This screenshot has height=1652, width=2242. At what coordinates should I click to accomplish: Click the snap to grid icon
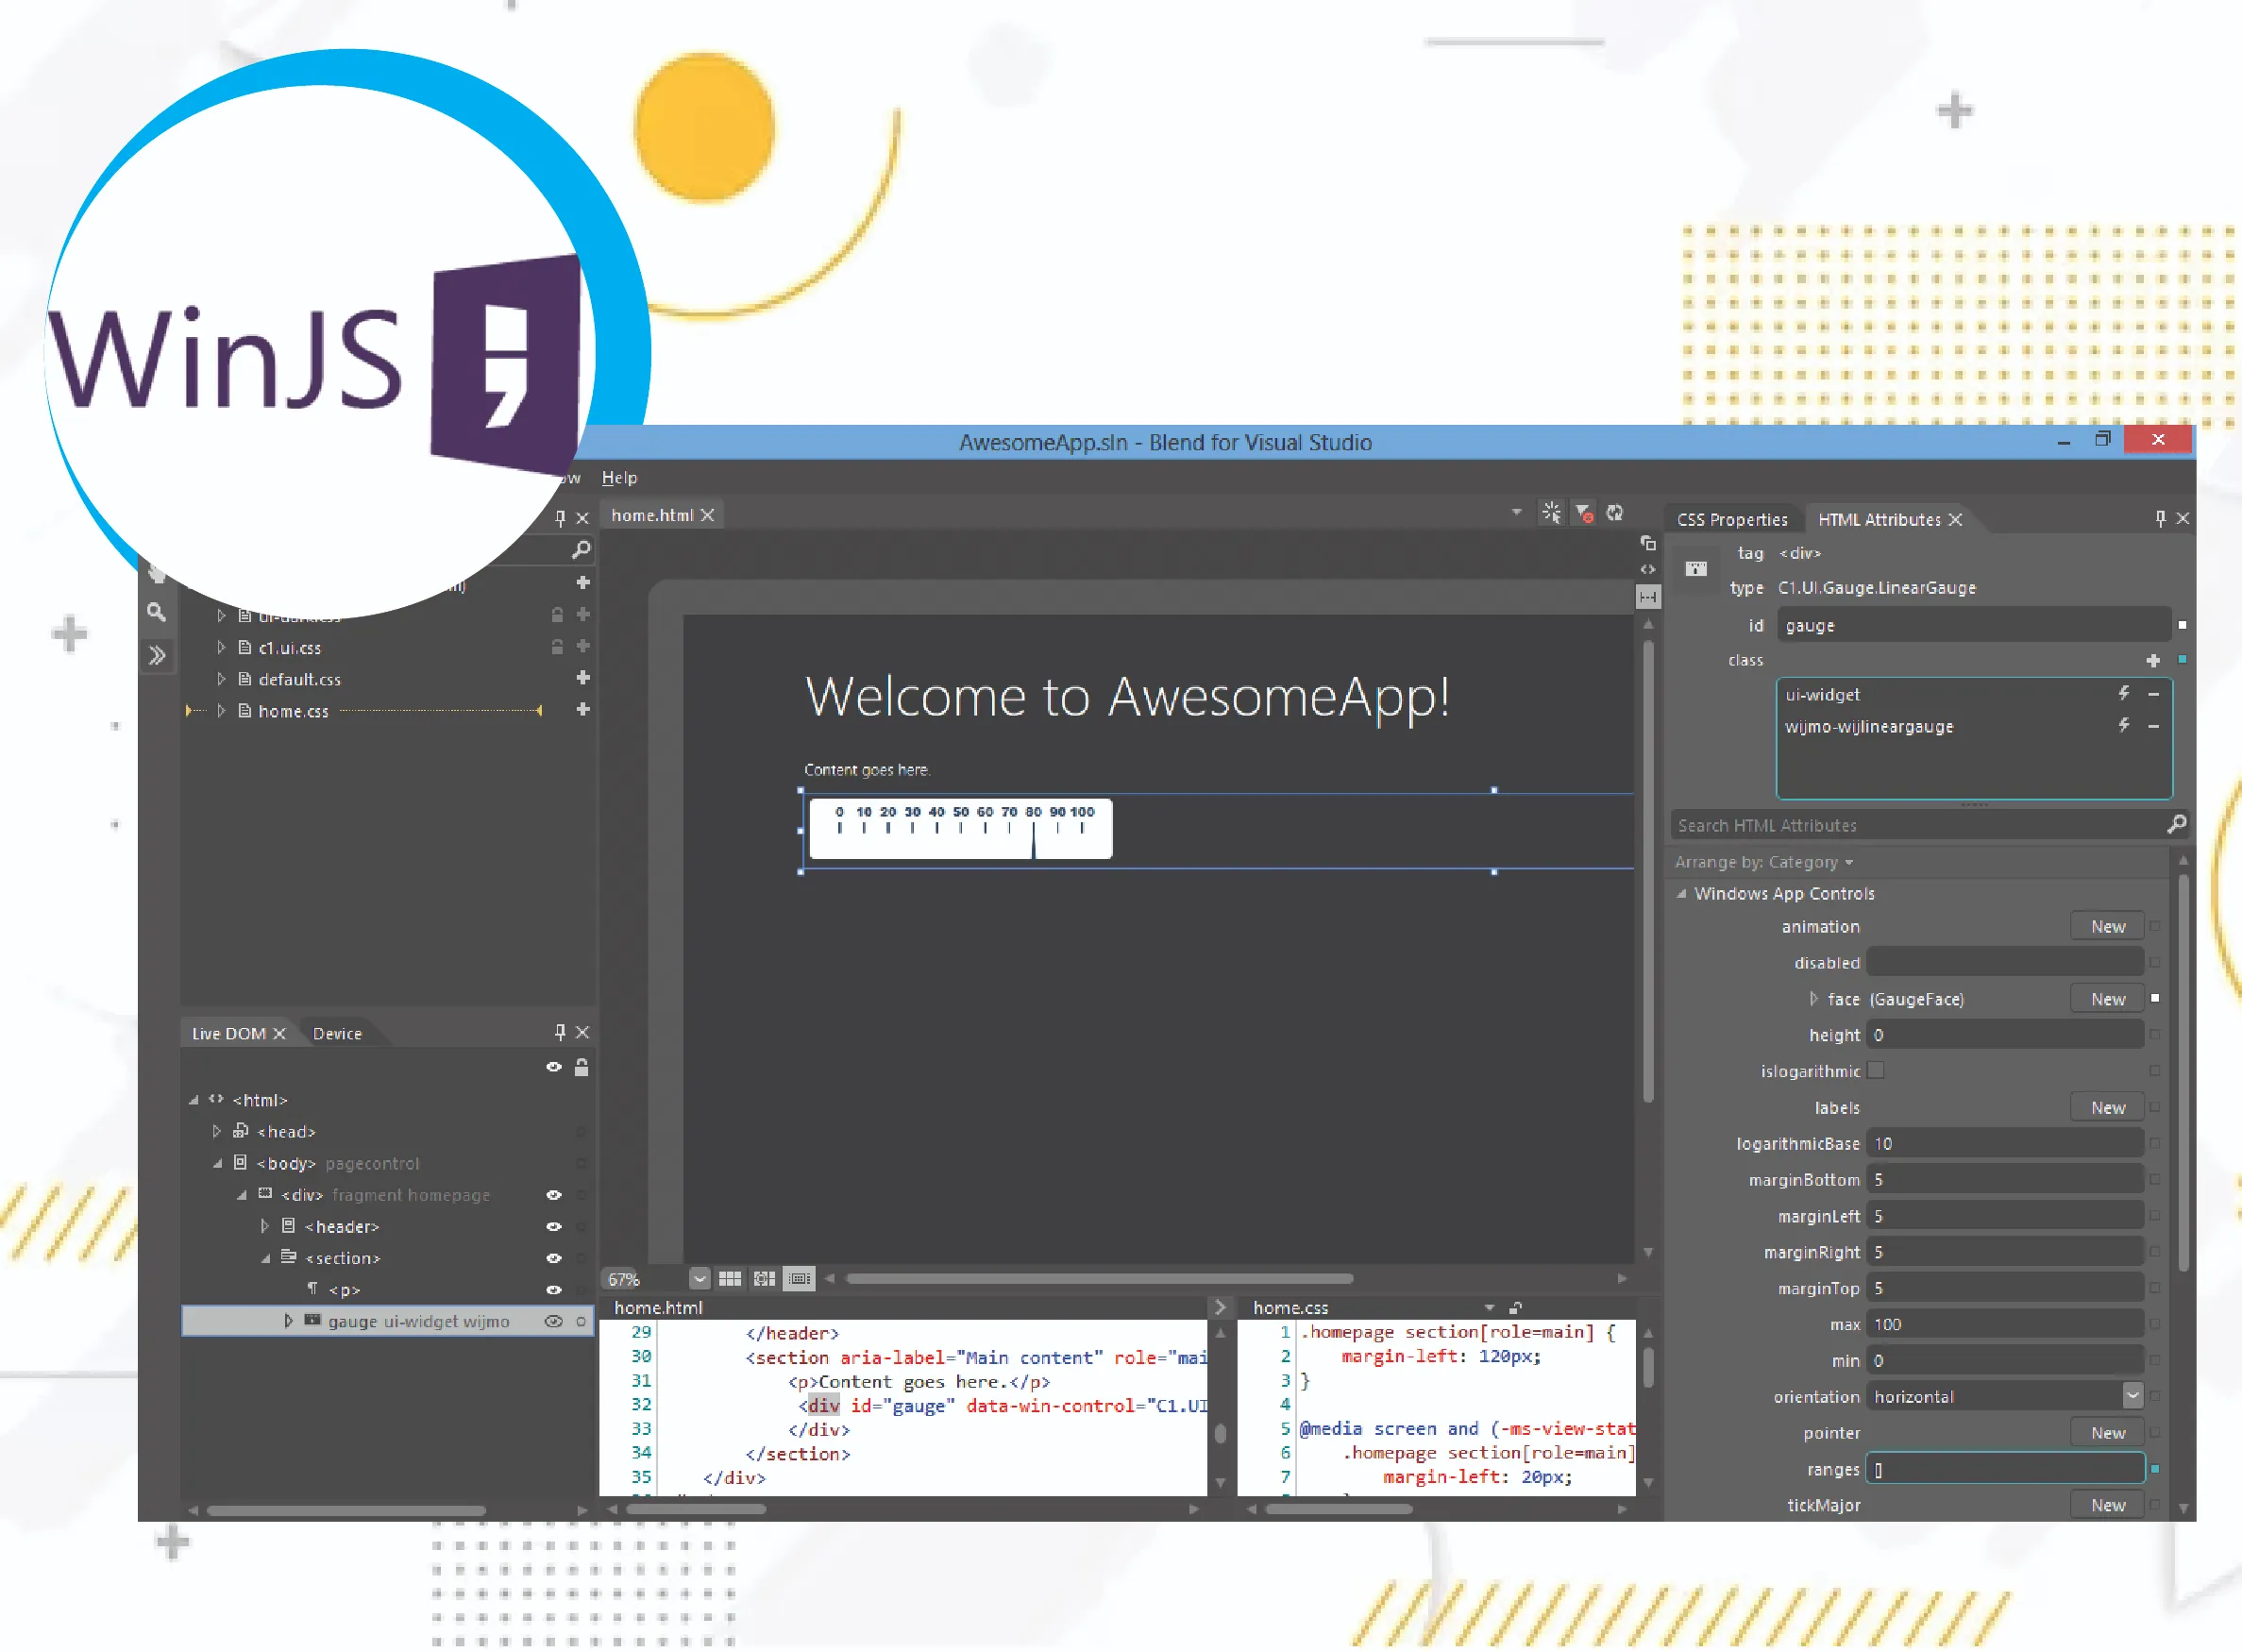pyautogui.click(x=765, y=1279)
